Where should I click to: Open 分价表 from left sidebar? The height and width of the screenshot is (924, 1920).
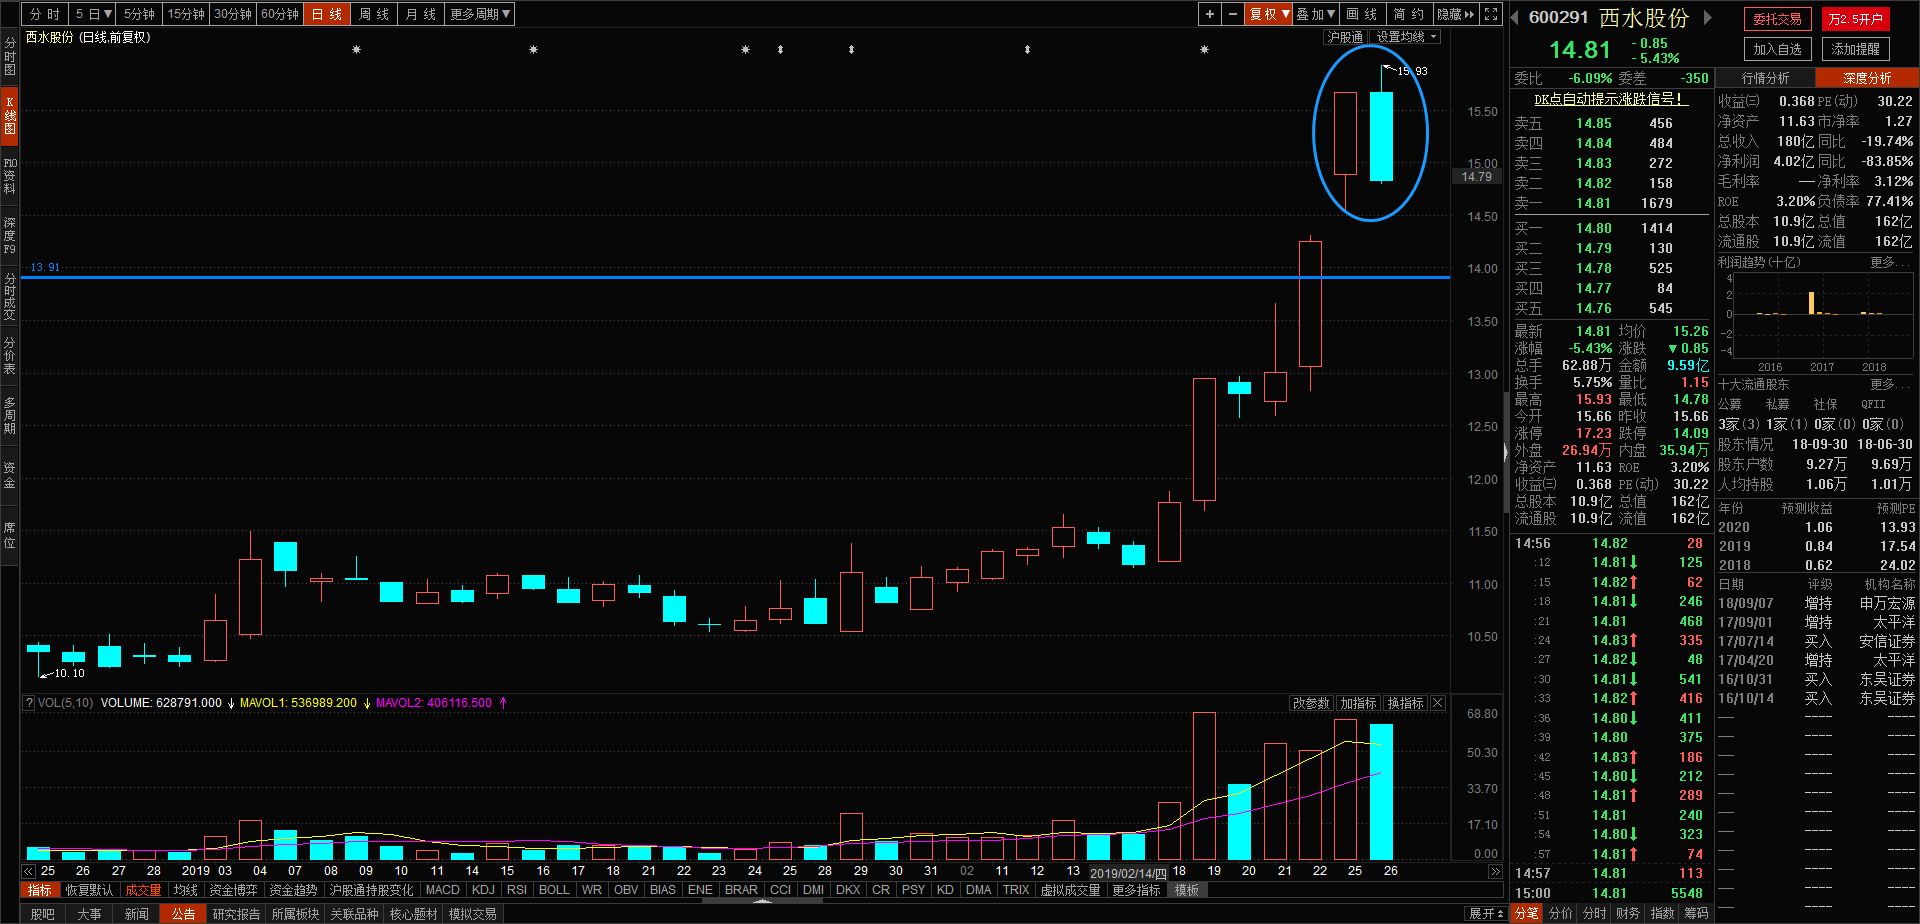click(x=9, y=355)
